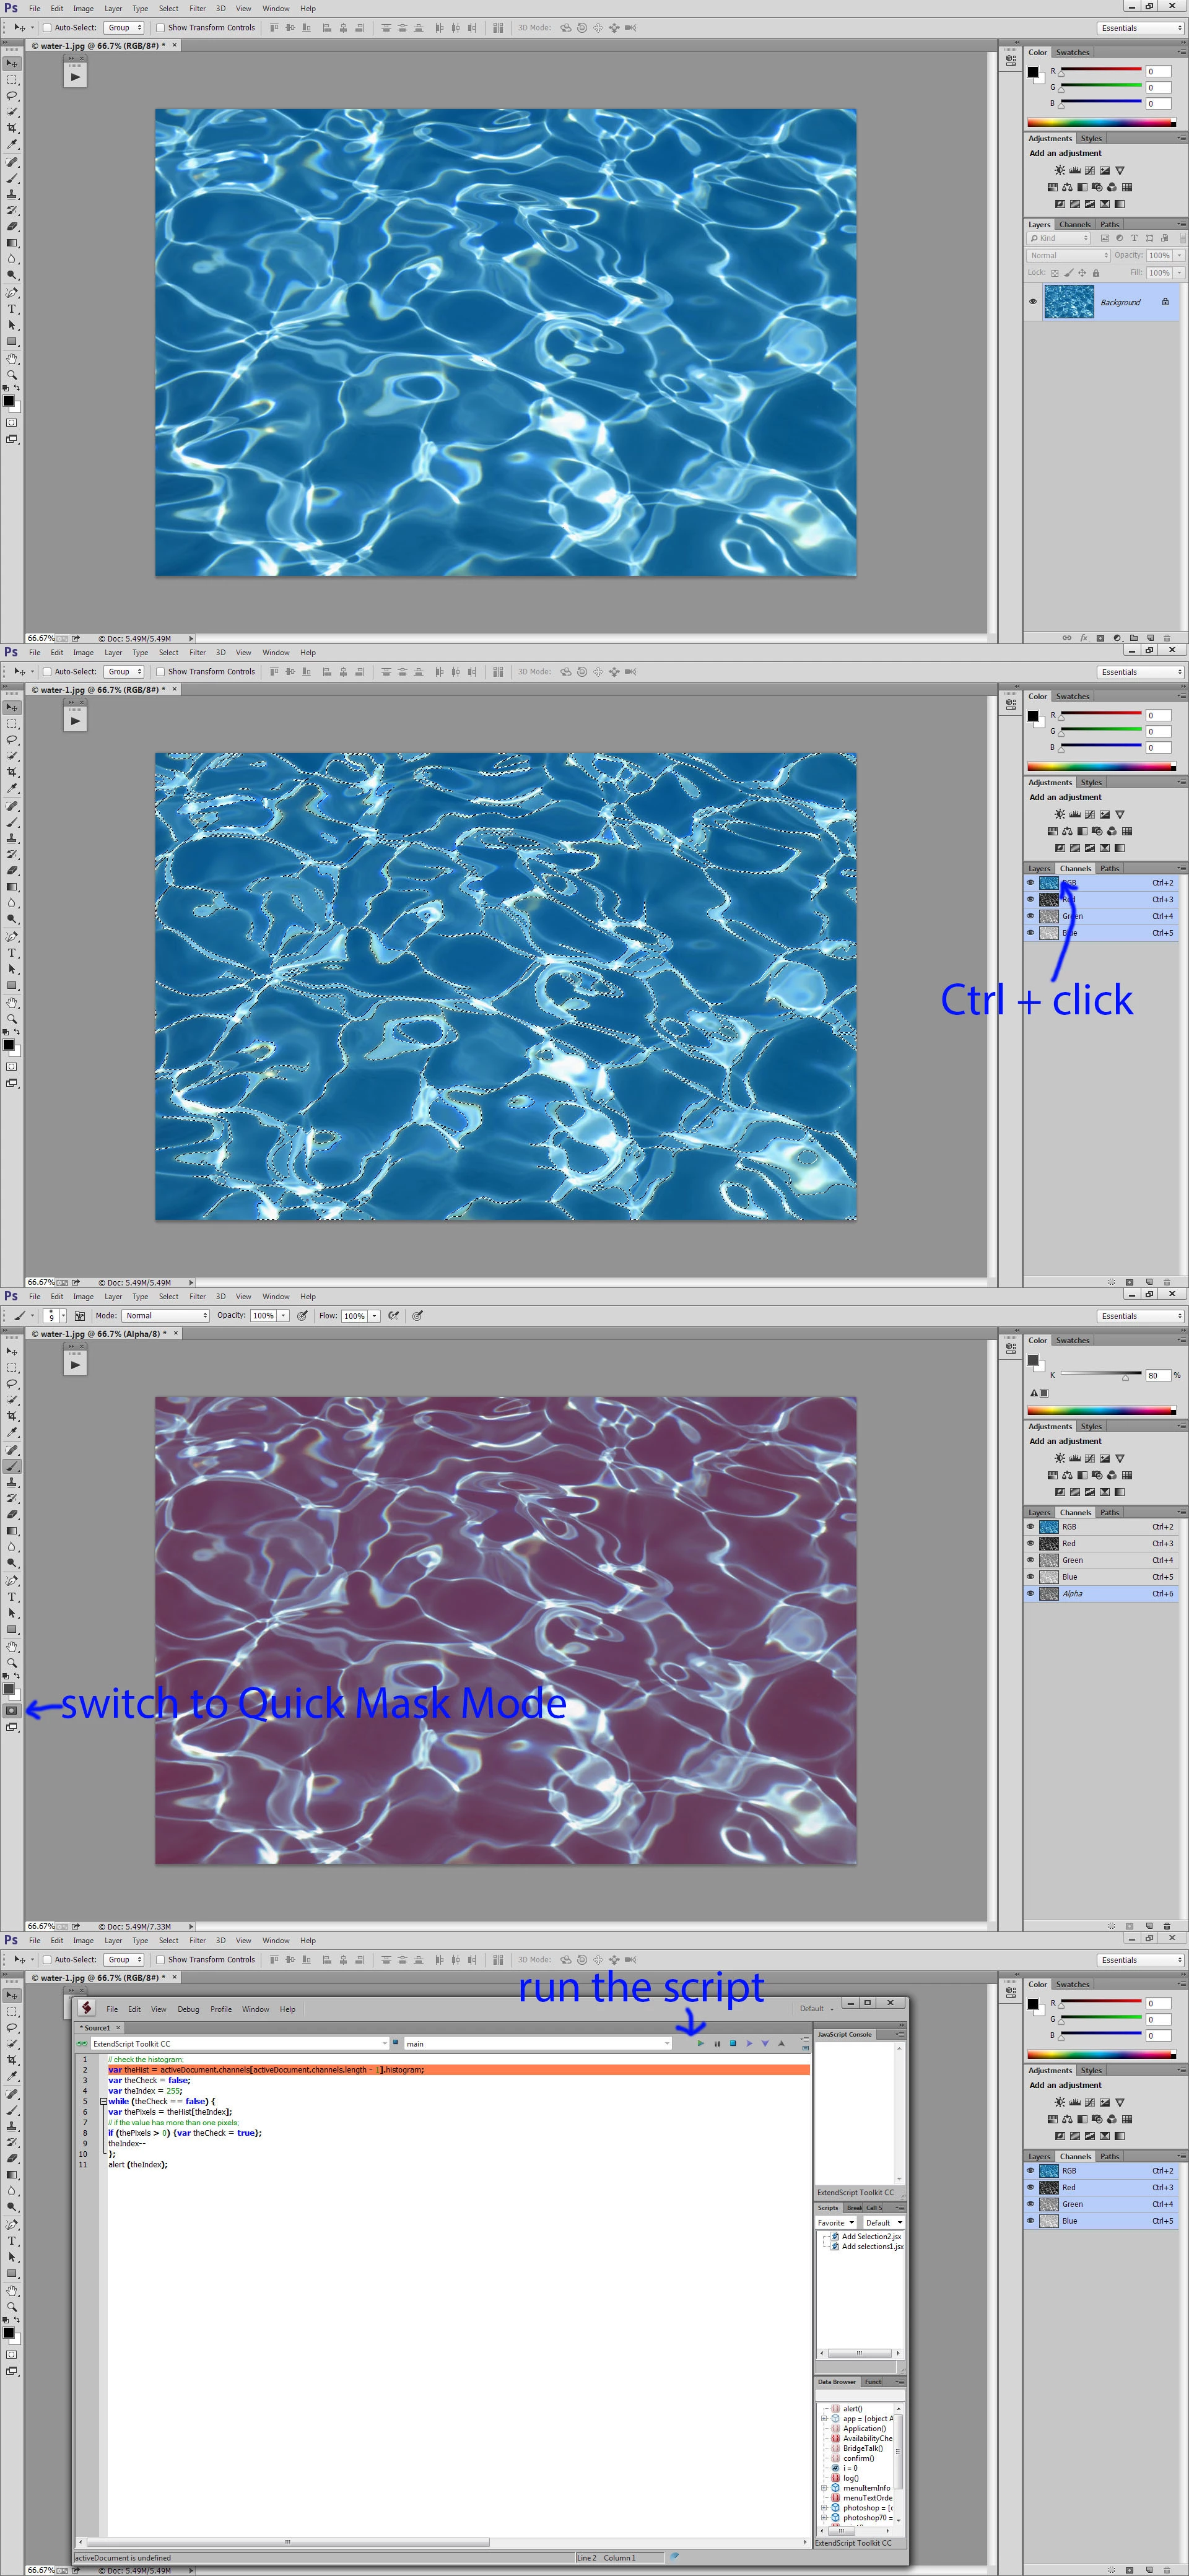Click the active Quick Mask Mode button
The image size is (1189, 2576).
tap(11, 1710)
